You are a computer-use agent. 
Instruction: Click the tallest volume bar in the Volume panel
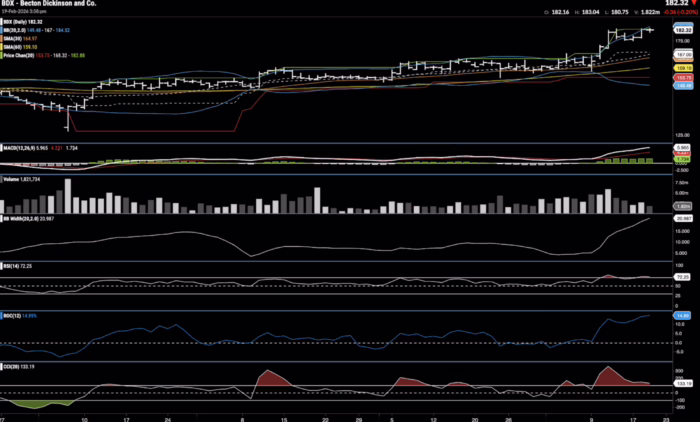point(68,196)
